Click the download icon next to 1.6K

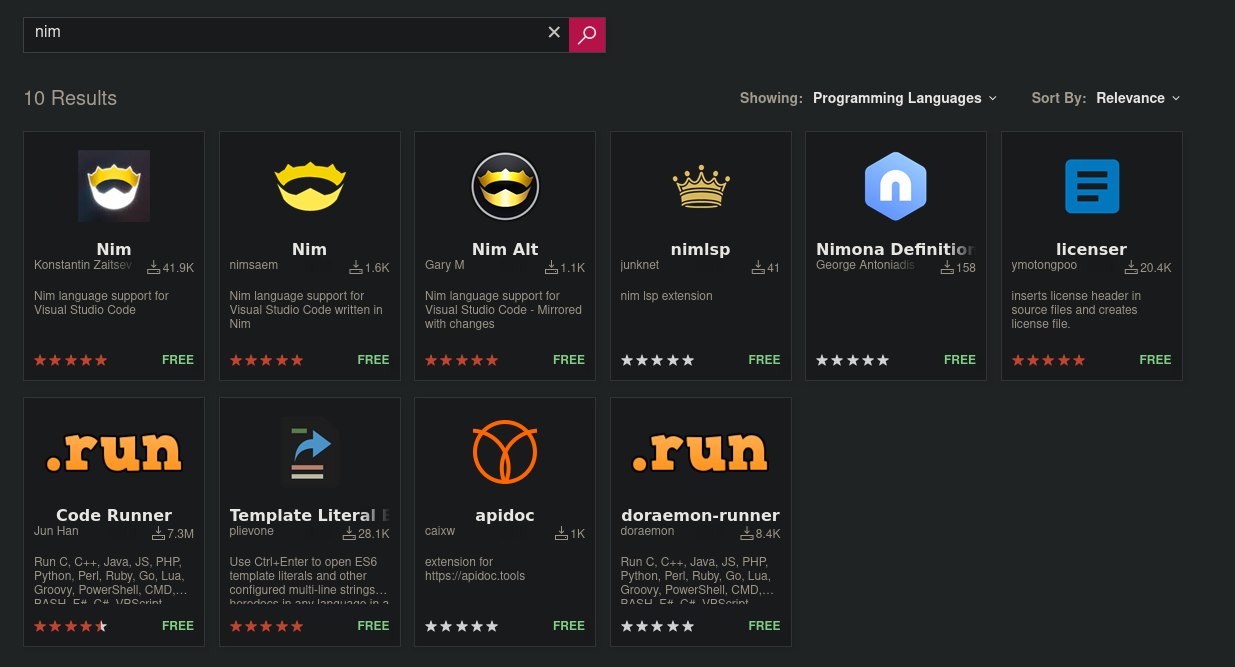(x=356, y=268)
